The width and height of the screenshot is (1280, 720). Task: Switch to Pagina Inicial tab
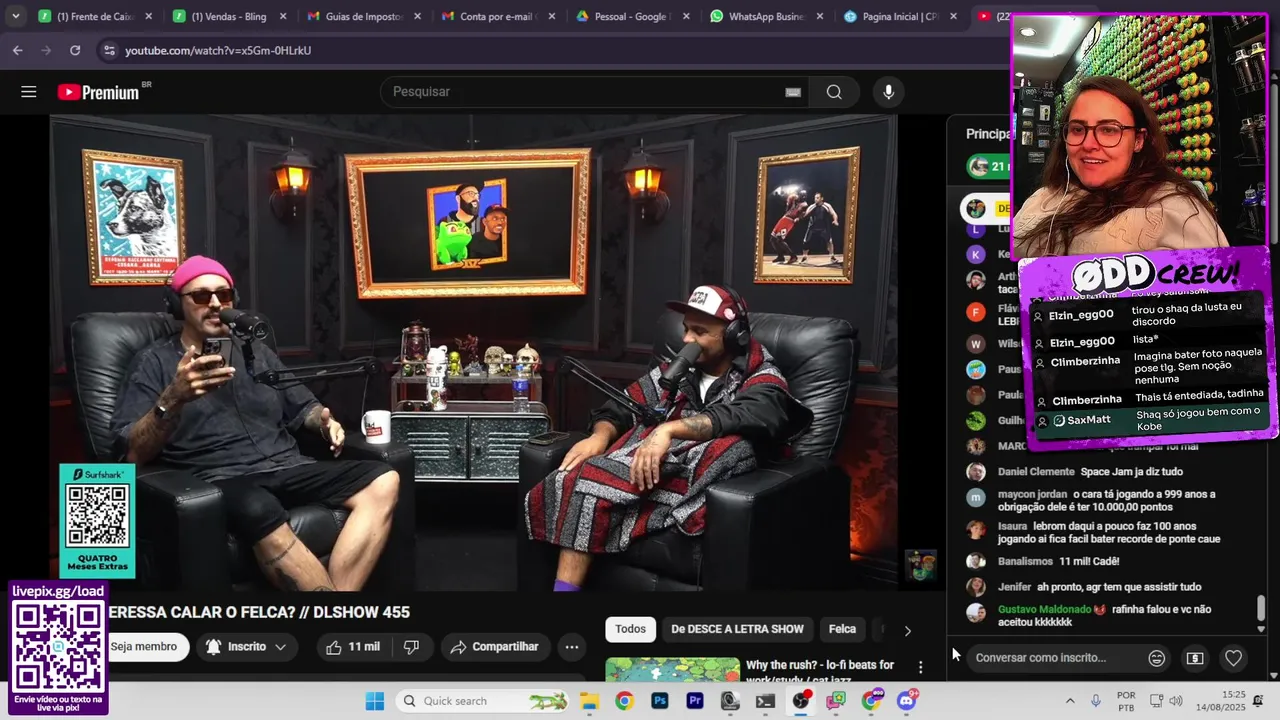click(899, 16)
